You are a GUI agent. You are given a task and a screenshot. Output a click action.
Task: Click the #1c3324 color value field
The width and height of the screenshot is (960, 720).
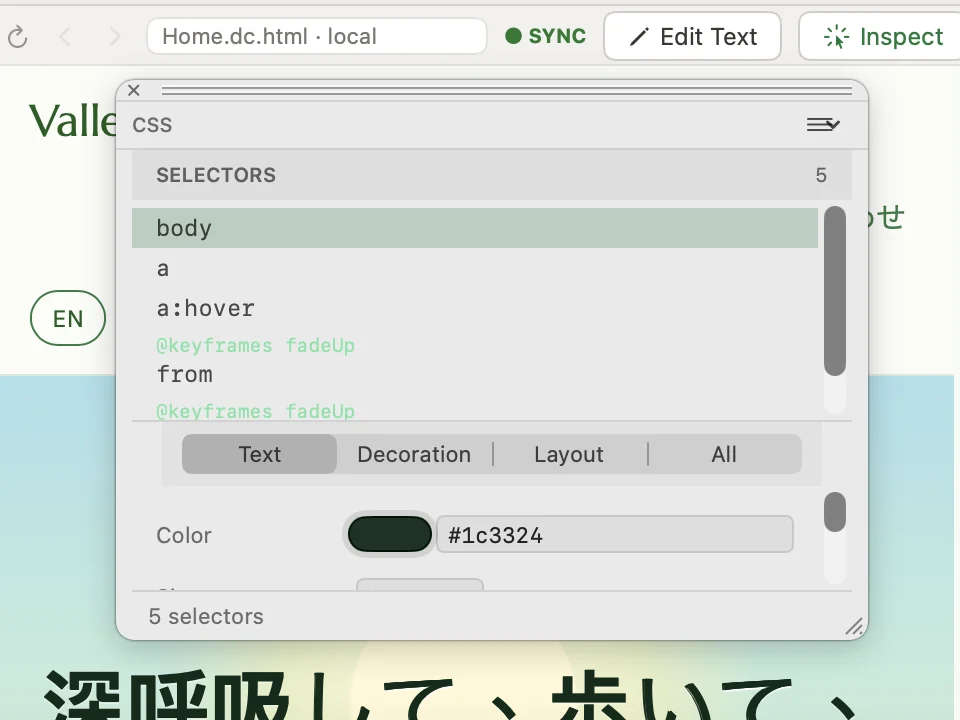[615, 534]
